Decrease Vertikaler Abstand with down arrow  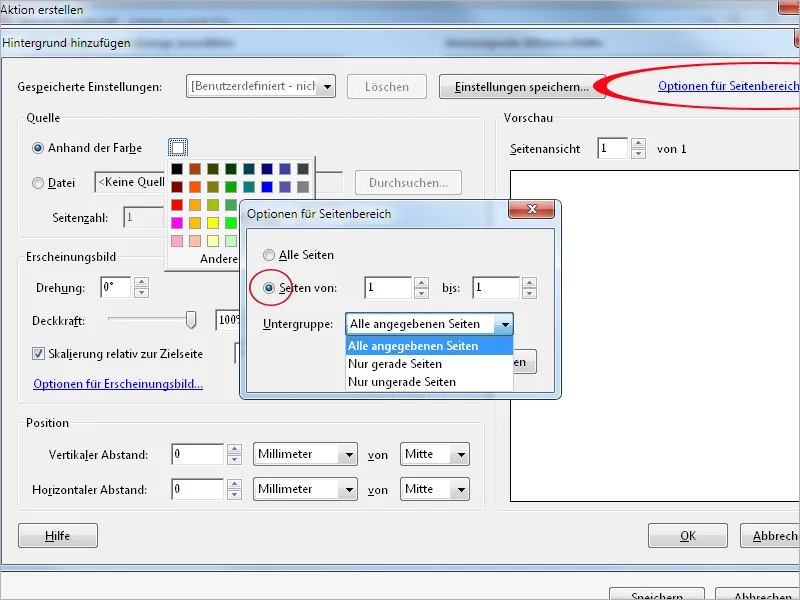(x=234, y=459)
